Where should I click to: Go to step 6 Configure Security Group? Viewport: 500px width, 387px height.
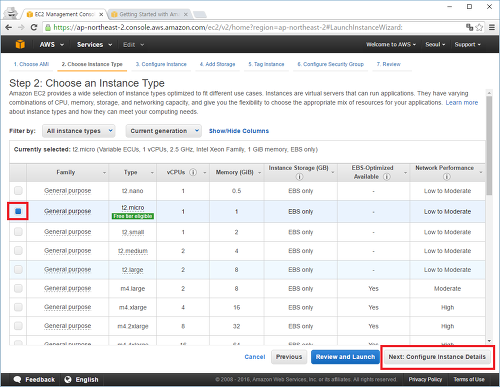(x=330, y=64)
